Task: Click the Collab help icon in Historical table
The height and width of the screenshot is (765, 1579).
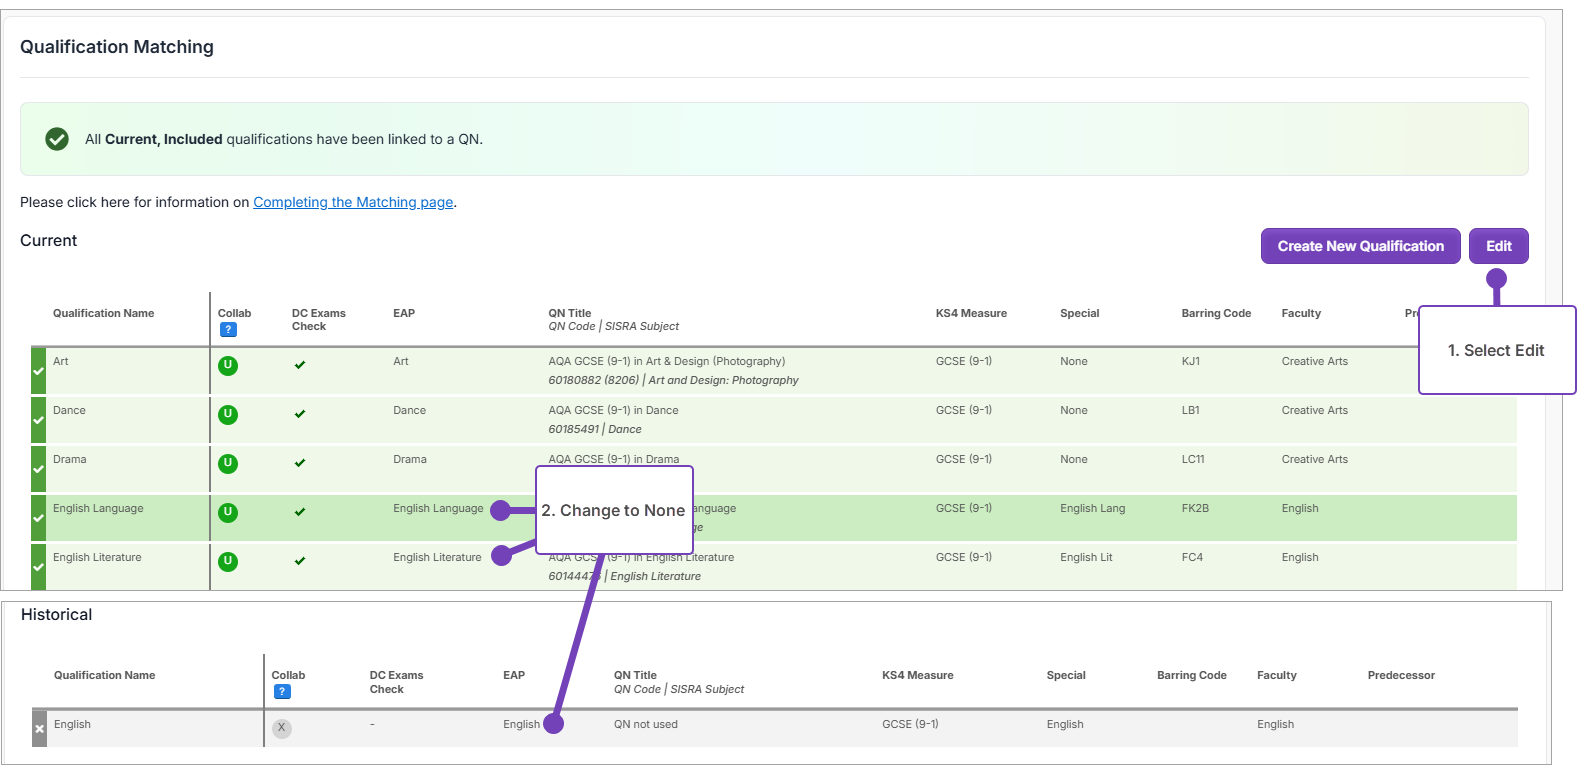Action: click(282, 692)
